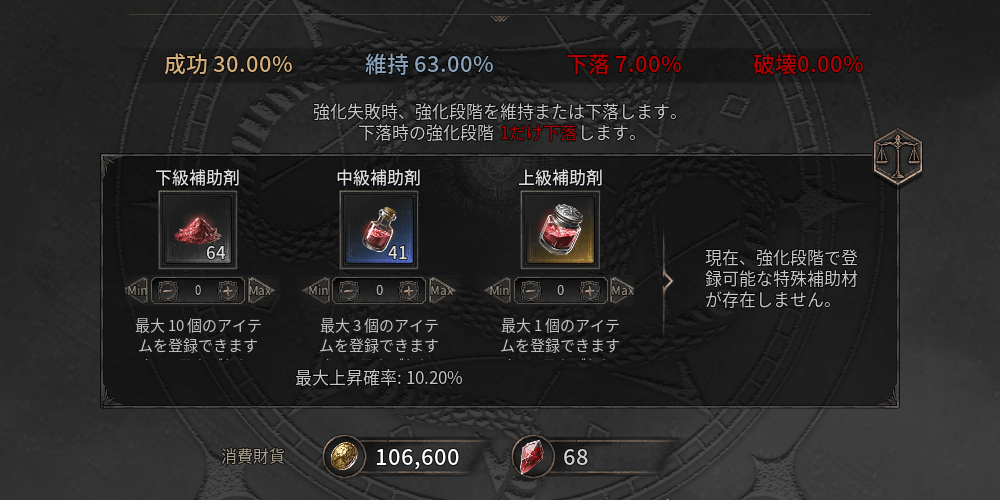Click the gold coin cost icon
This screenshot has height=500, width=1000.
click(x=344, y=457)
